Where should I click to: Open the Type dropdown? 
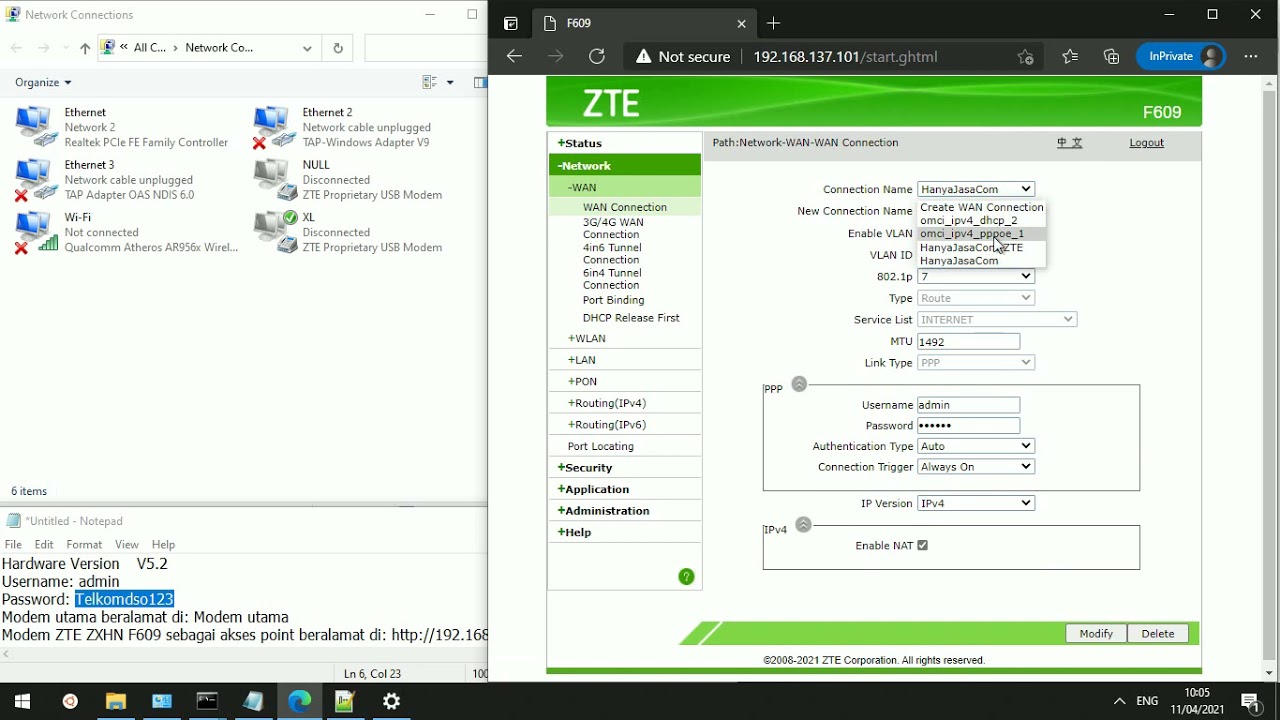click(x=976, y=298)
